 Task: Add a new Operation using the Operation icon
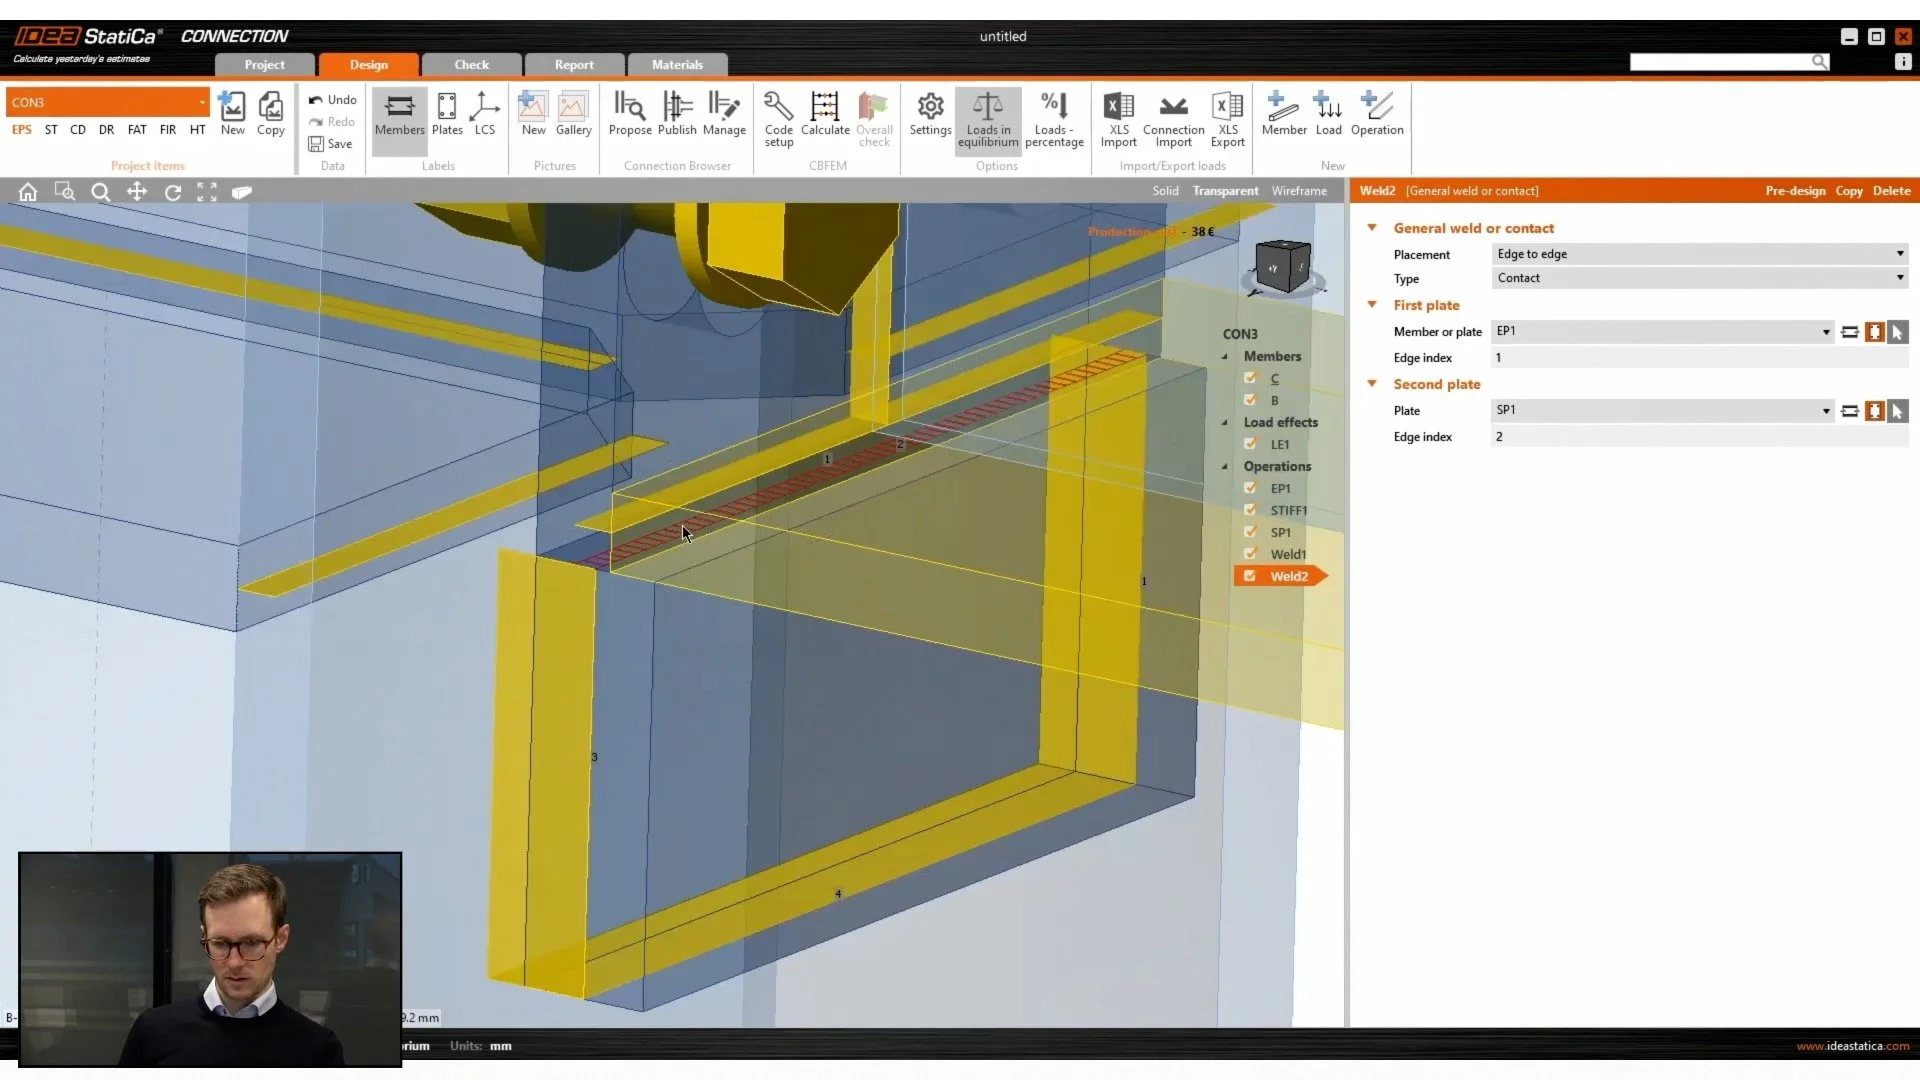pyautogui.click(x=1377, y=112)
